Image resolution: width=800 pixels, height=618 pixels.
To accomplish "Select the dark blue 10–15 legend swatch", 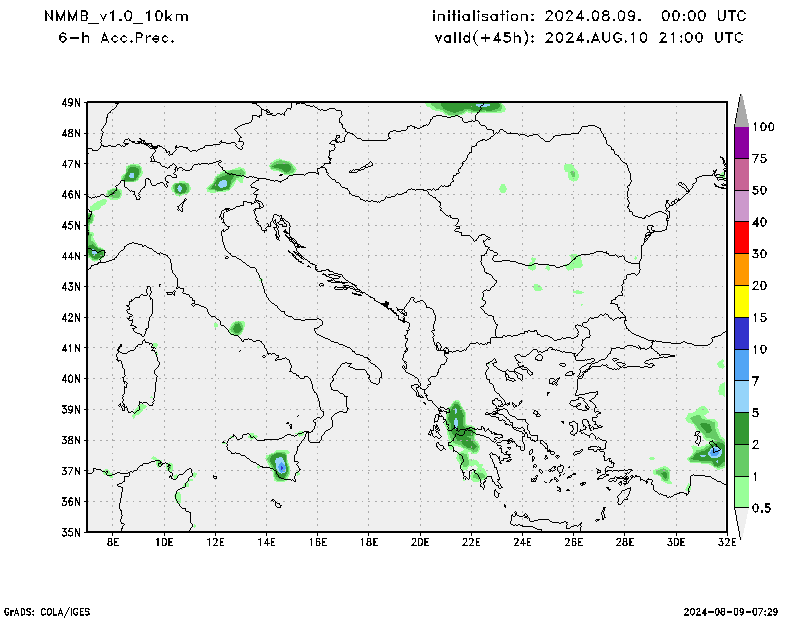I will (x=741, y=333).
